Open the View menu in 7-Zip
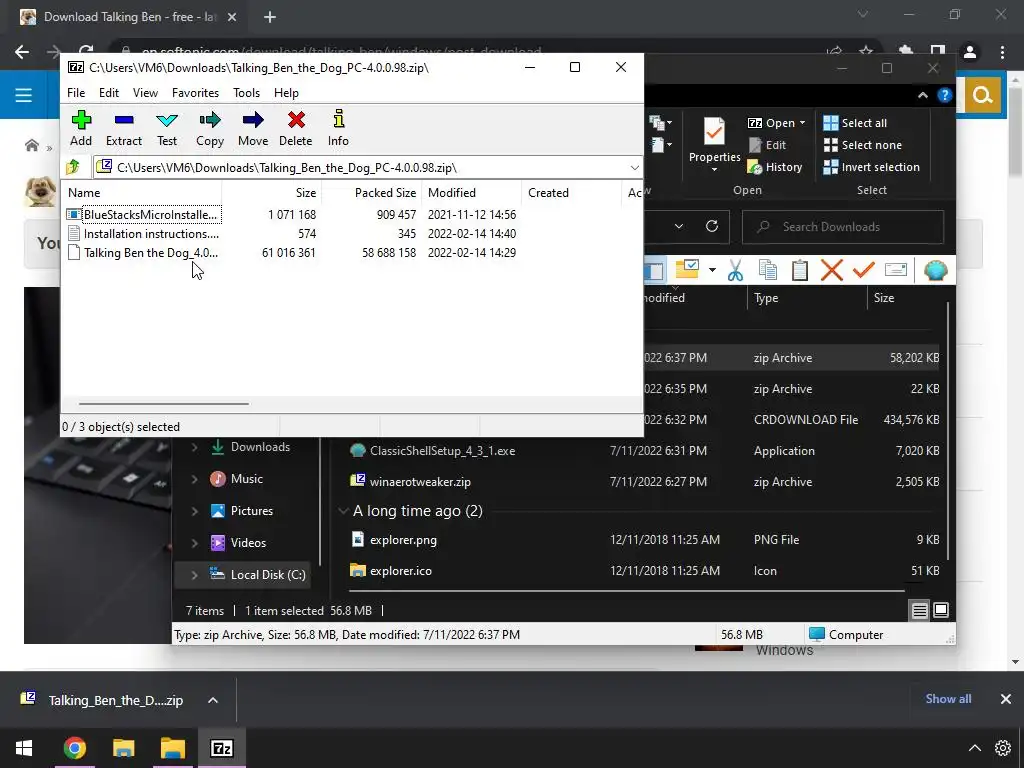 click(x=145, y=93)
